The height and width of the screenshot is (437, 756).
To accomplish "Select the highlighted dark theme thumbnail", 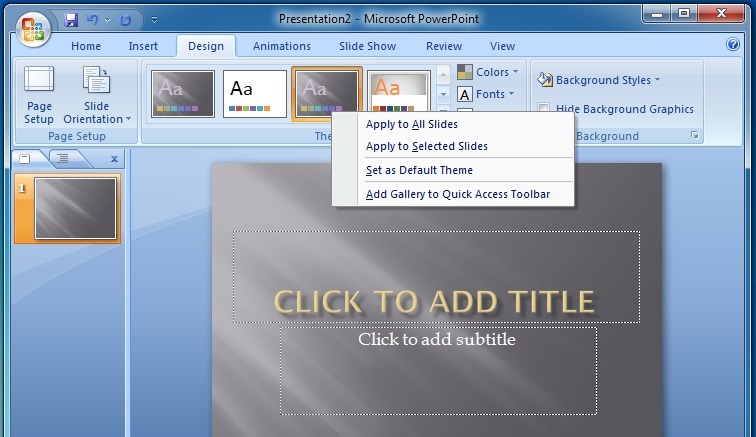I will (x=327, y=94).
